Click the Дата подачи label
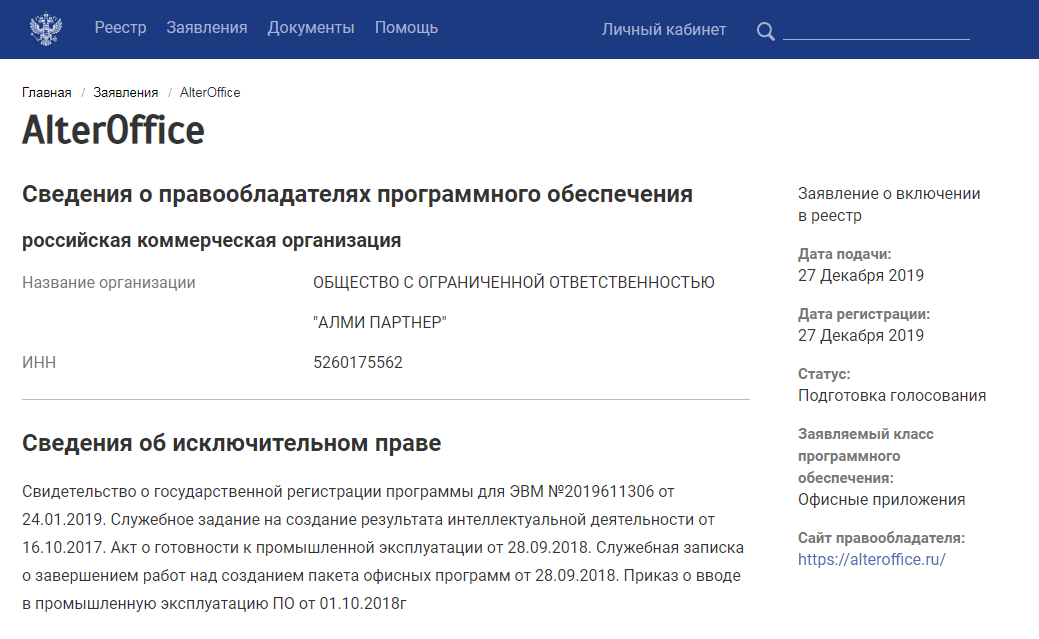The image size is (1039, 639). click(x=845, y=254)
